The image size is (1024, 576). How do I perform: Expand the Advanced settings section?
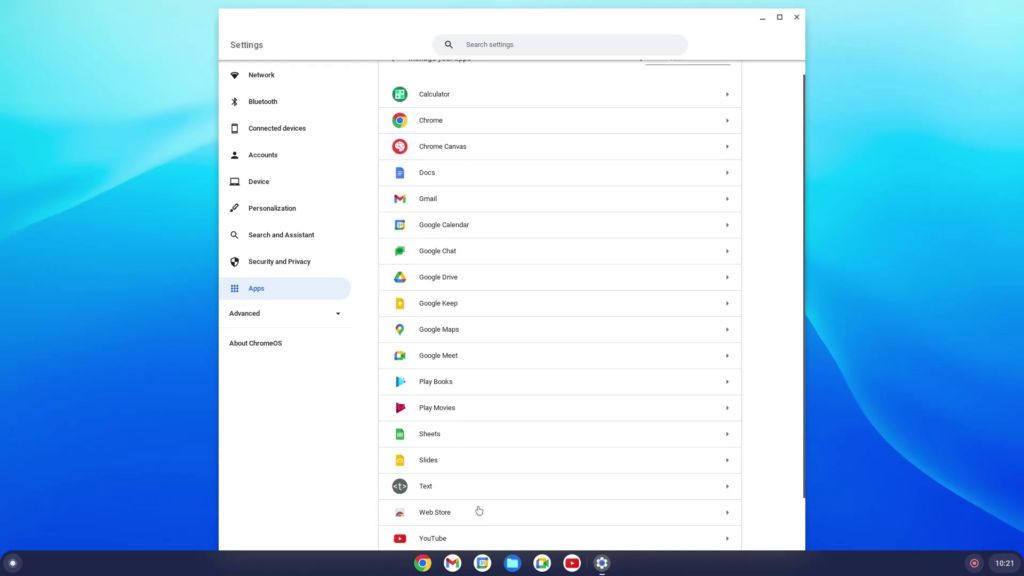[x=285, y=313]
